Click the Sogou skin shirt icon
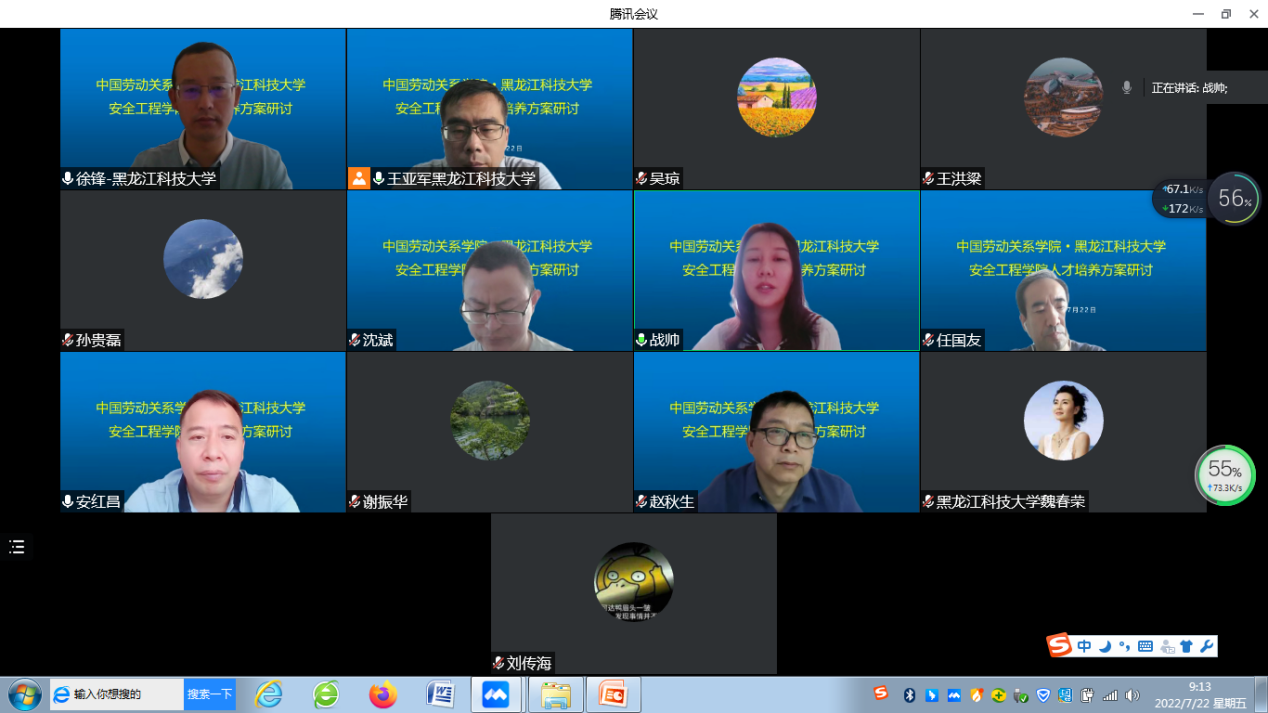The height and width of the screenshot is (713, 1268). point(1186,646)
